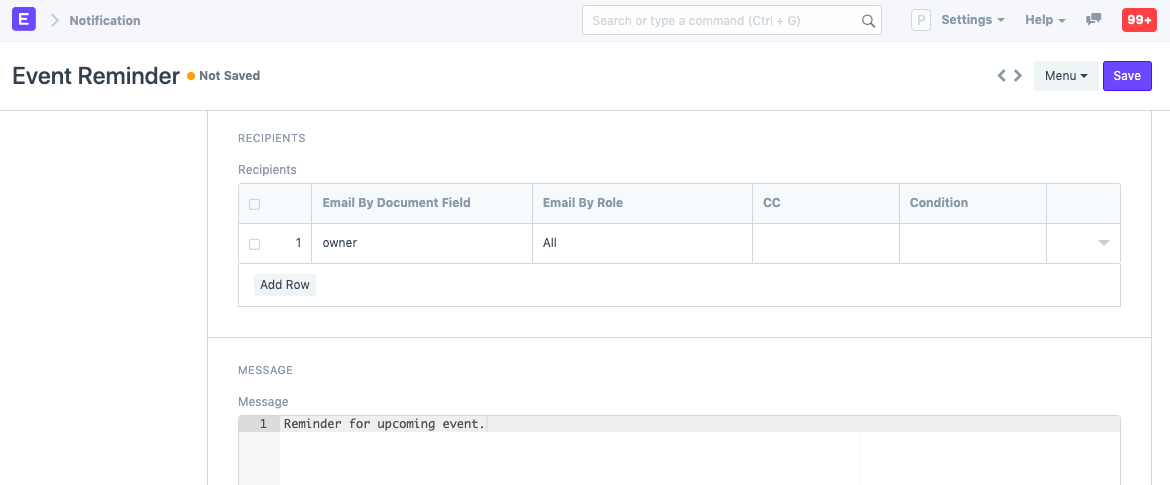Click the CC cell in row 1
1170x485 pixels.
coord(825,243)
